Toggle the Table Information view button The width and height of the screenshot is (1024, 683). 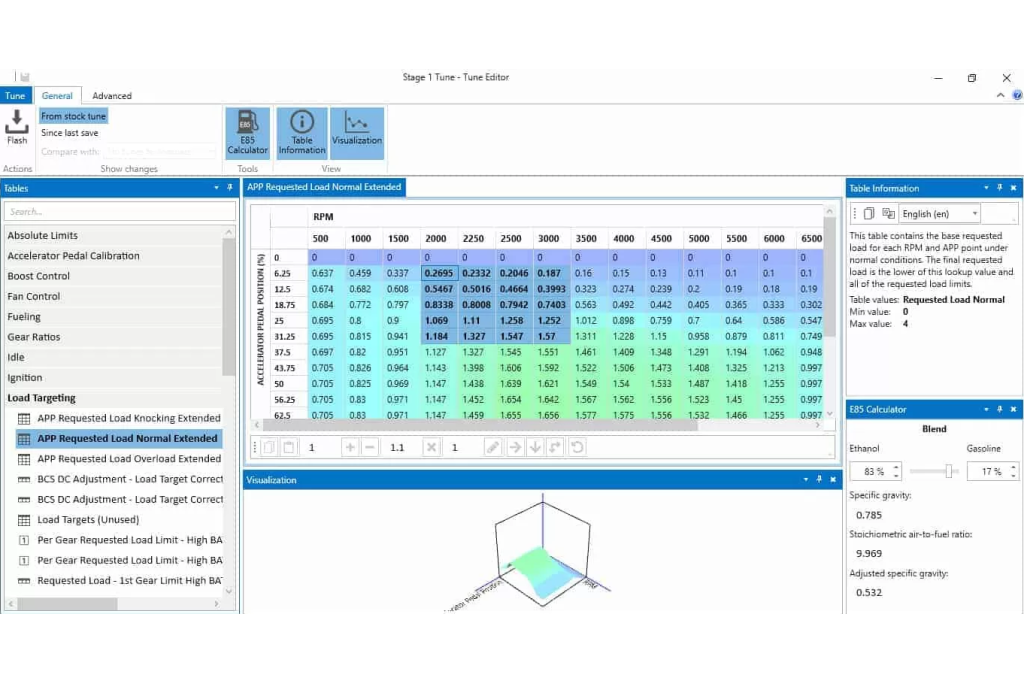(x=302, y=132)
